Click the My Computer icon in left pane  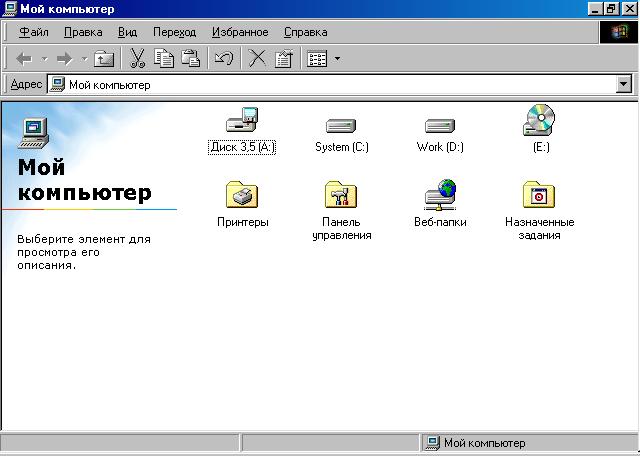tap(33, 133)
